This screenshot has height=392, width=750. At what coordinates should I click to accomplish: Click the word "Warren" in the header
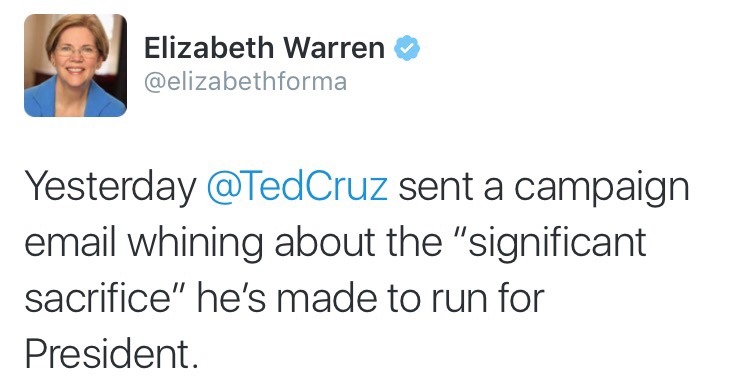334,48
